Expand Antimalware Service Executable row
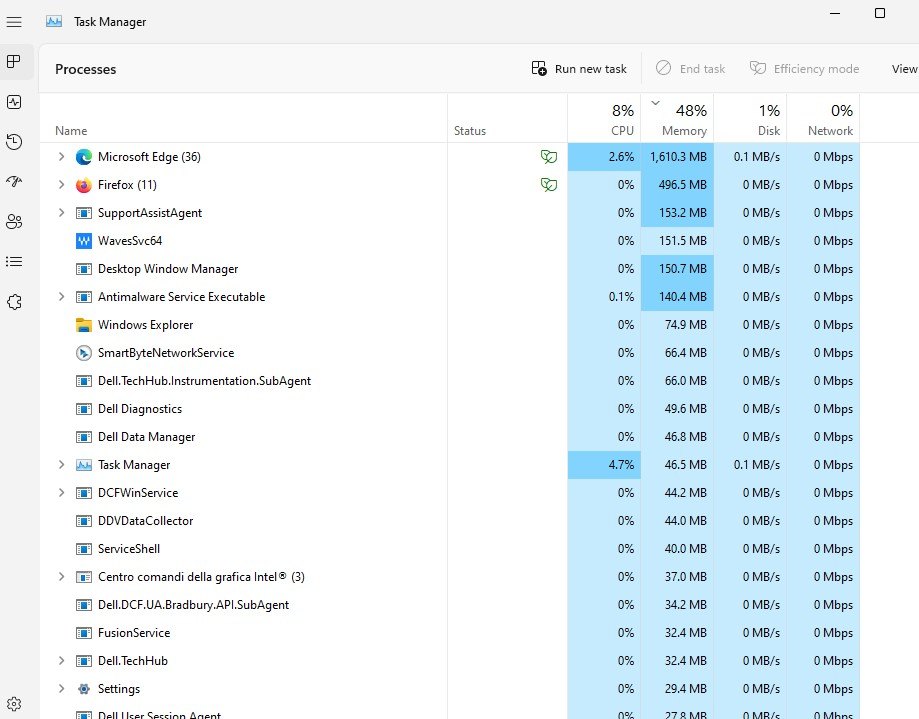This screenshot has height=719, width=919. pos(61,297)
